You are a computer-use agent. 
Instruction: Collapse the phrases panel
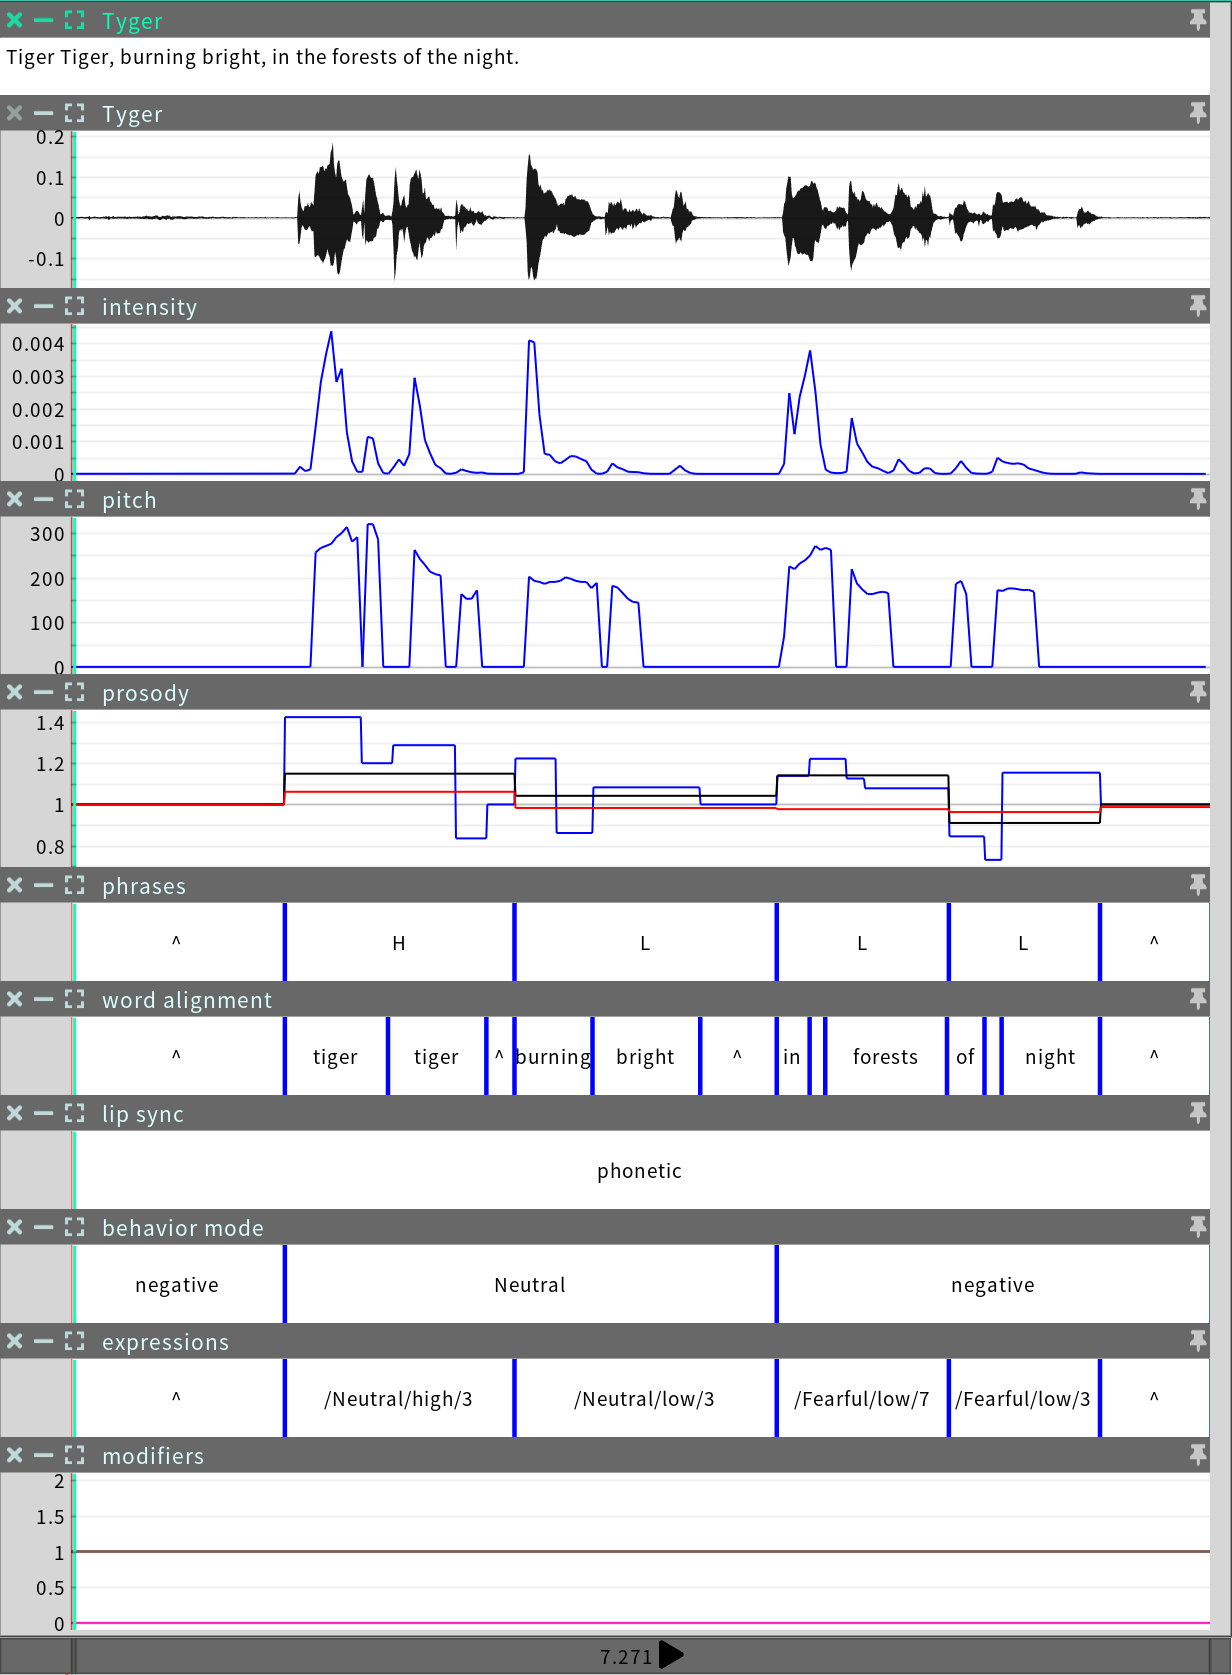44,885
